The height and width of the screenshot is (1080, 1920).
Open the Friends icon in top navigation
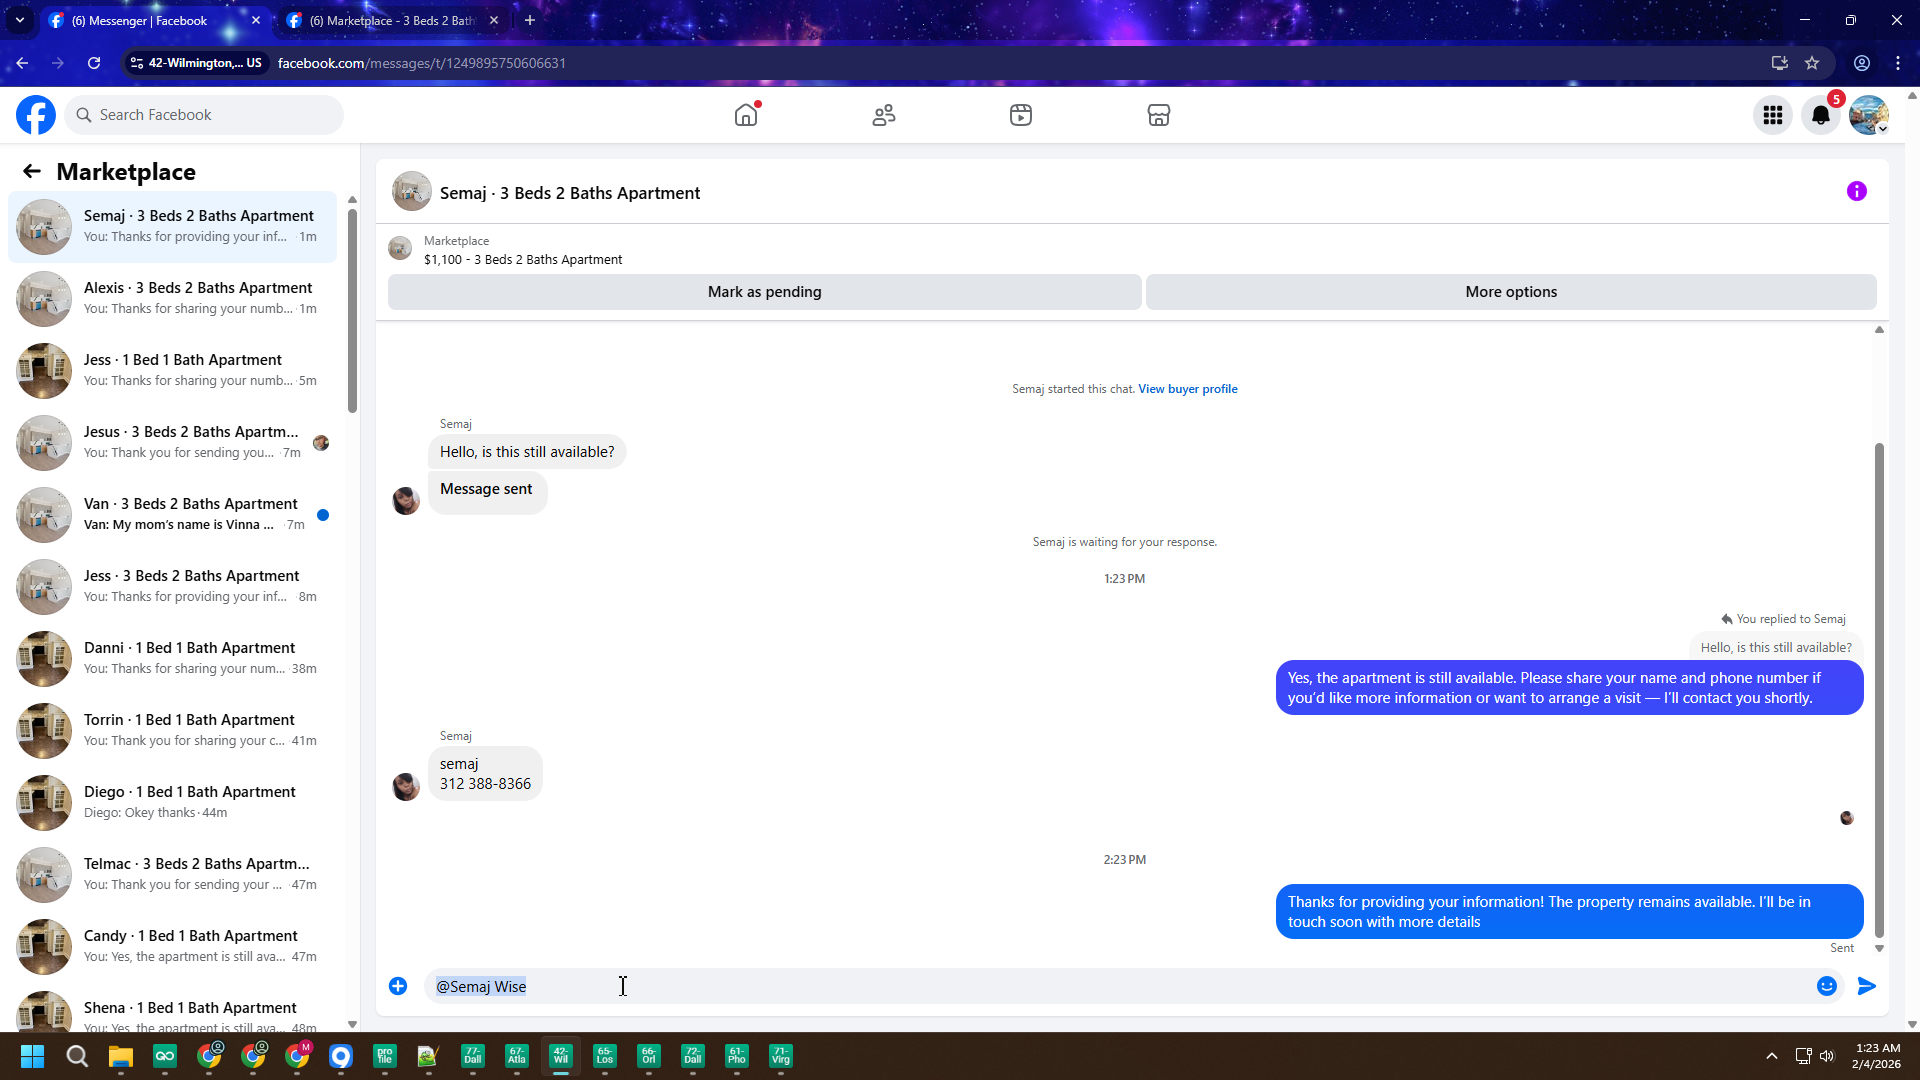(883, 115)
